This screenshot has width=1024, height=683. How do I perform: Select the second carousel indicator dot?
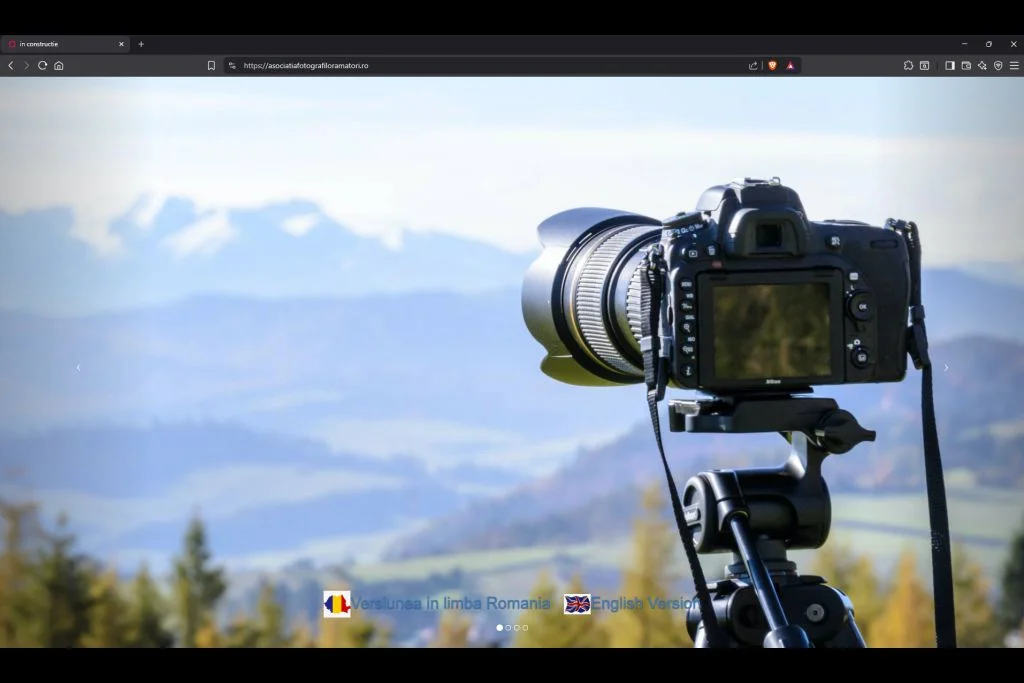click(x=508, y=628)
